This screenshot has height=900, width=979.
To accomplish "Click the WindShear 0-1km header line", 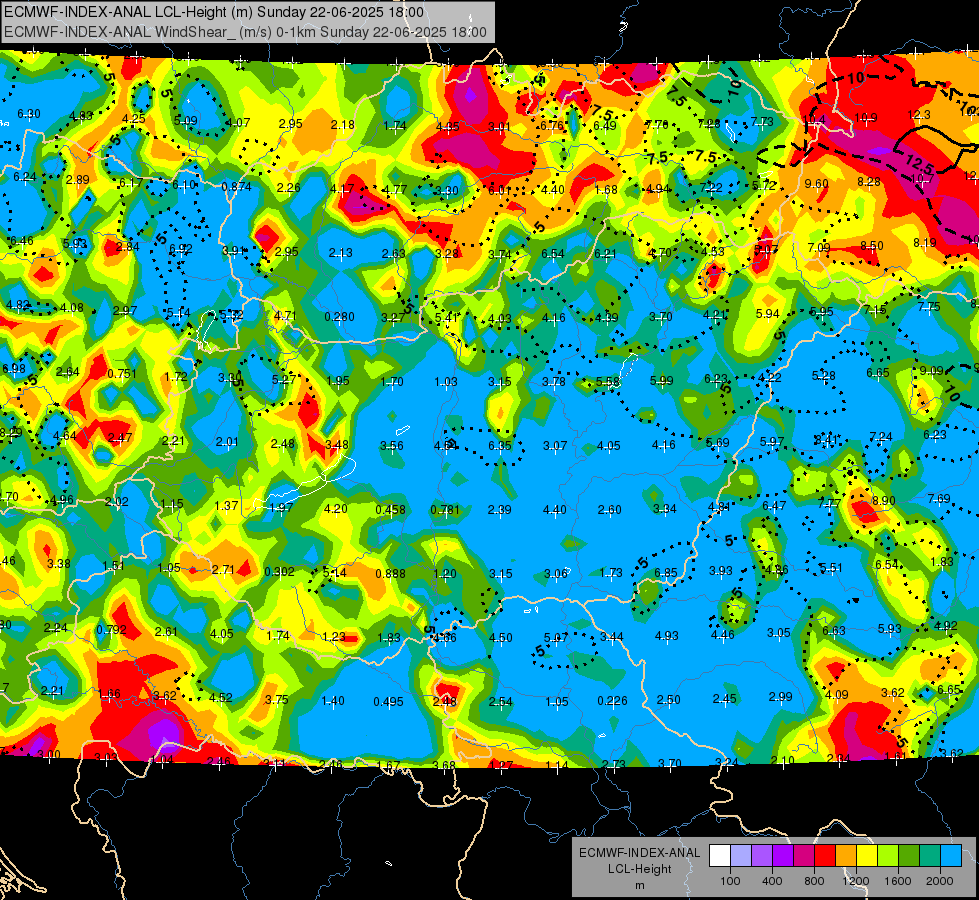I will click(245, 32).
